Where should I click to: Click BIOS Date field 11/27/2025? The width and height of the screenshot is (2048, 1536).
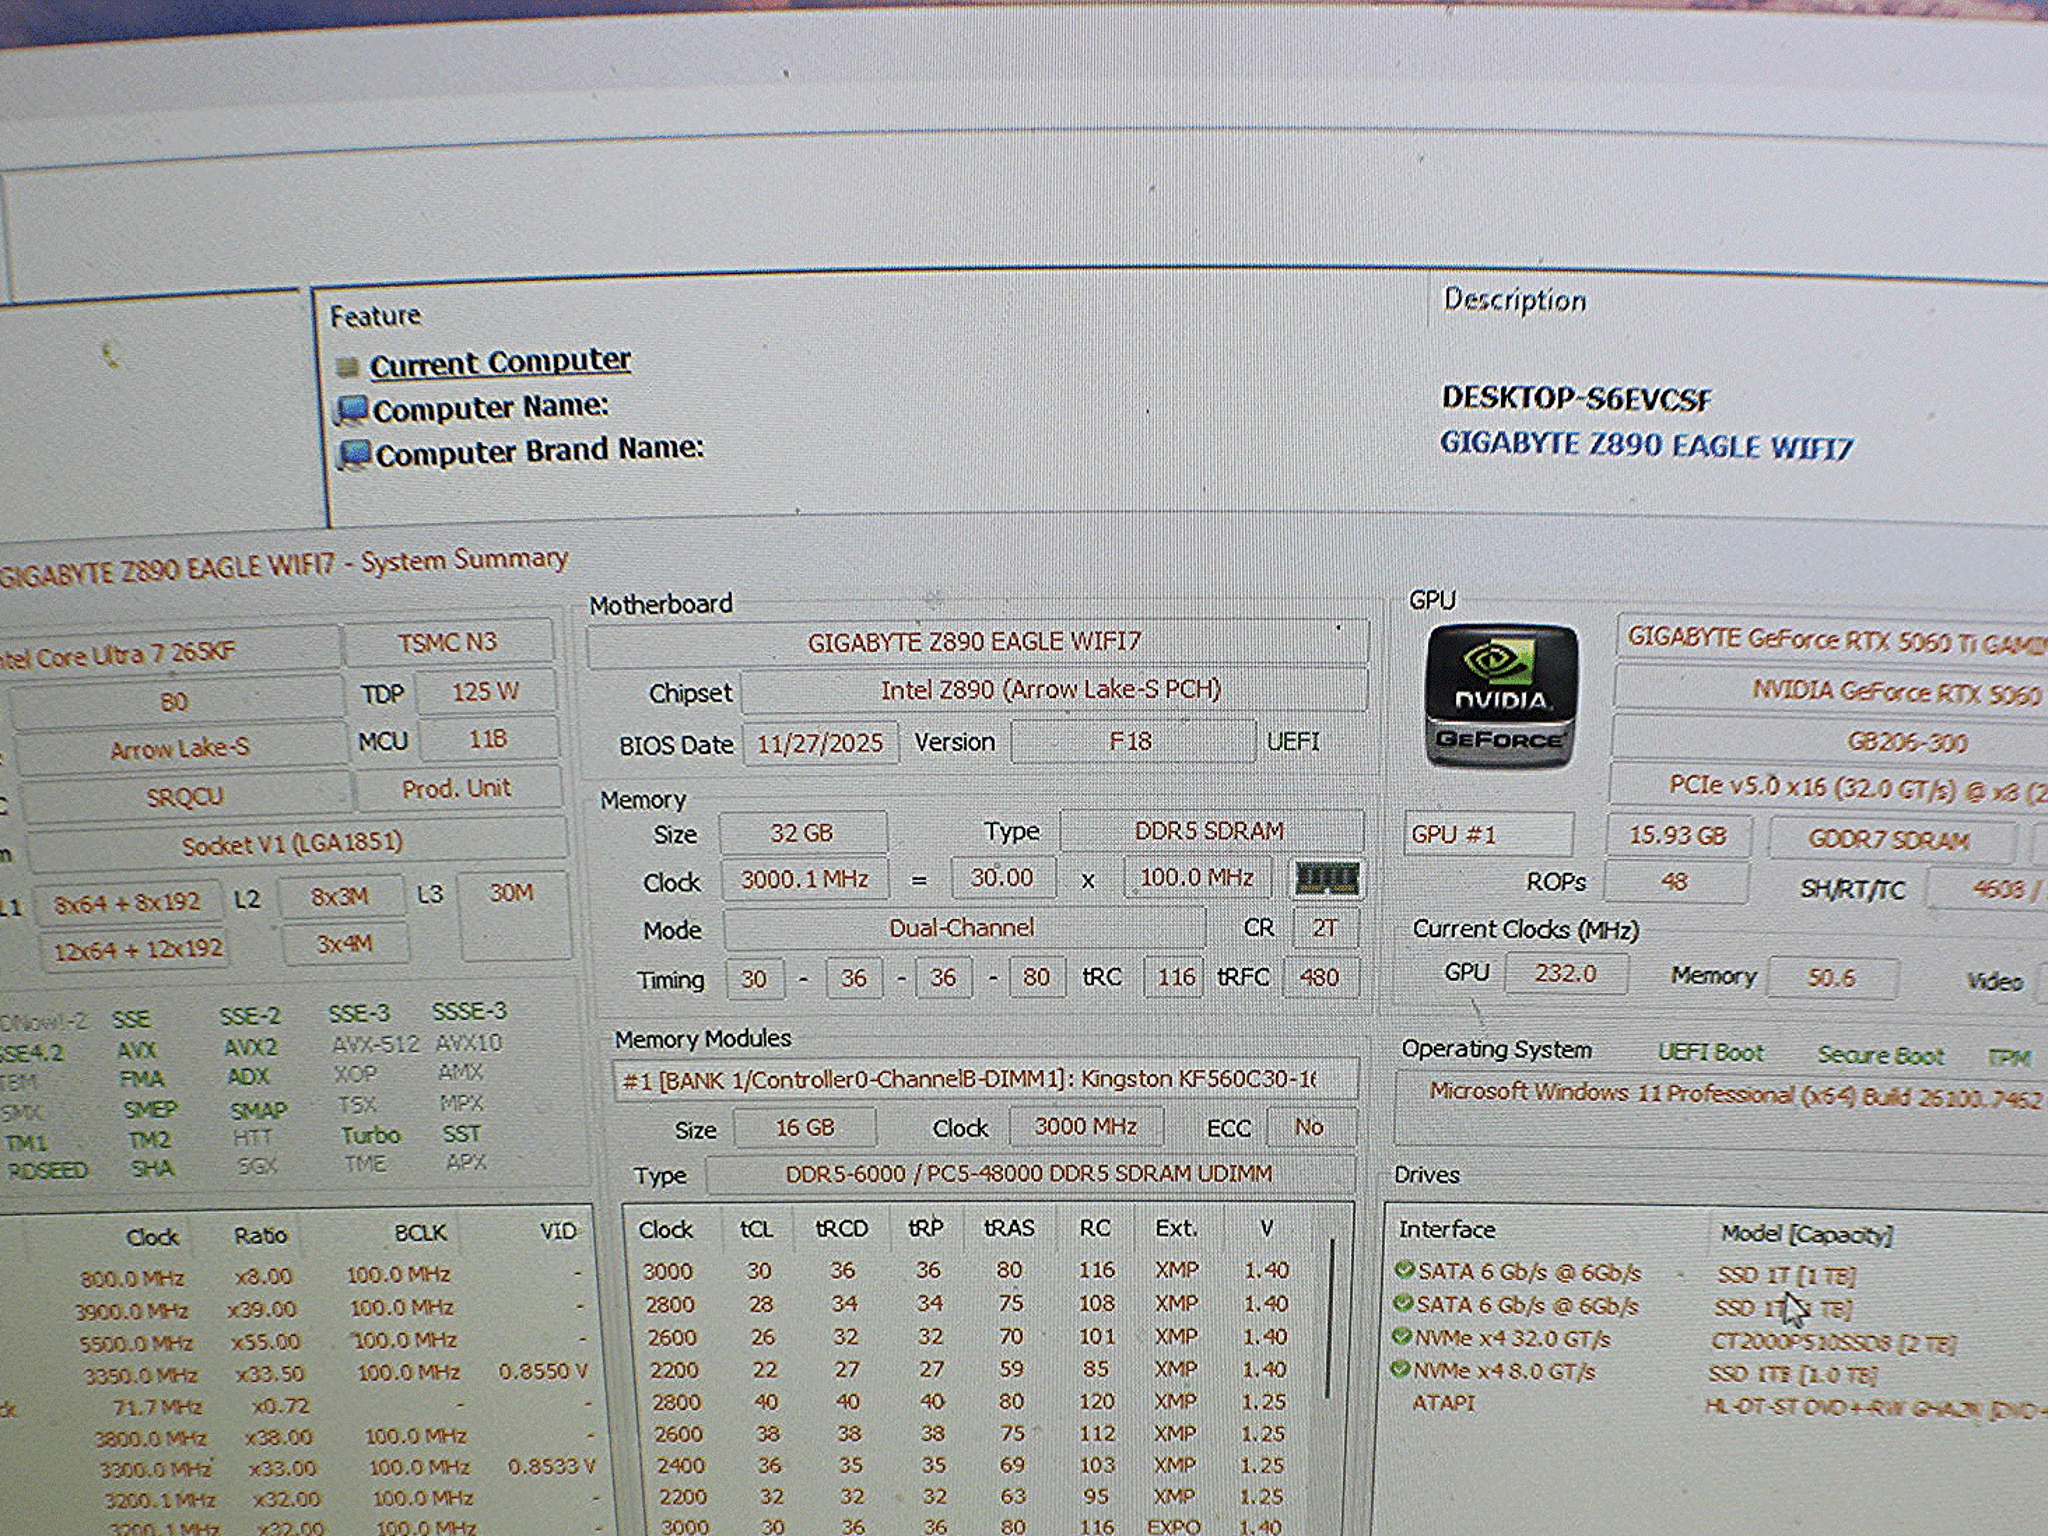[x=820, y=743]
